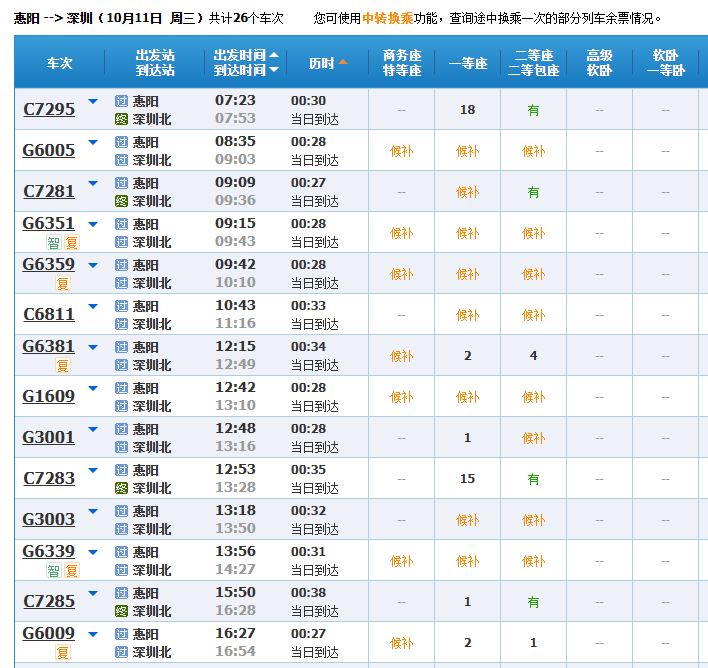The height and width of the screenshot is (668, 708).
Task: Click 智 badge under G6339
Action: click(54, 571)
